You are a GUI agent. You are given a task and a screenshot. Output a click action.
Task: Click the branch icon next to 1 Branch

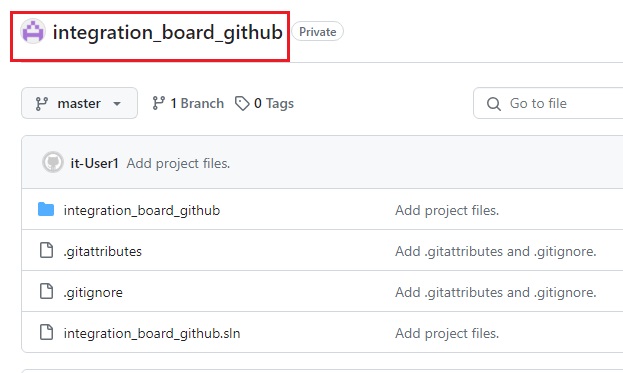pos(159,103)
